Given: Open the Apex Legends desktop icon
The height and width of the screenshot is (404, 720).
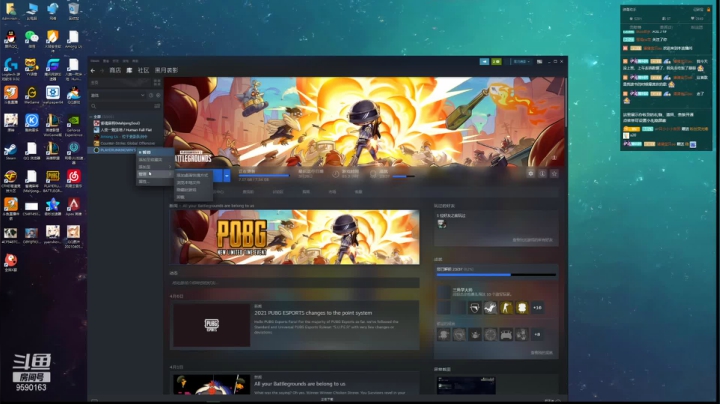Looking at the screenshot, I should [73, 206].
